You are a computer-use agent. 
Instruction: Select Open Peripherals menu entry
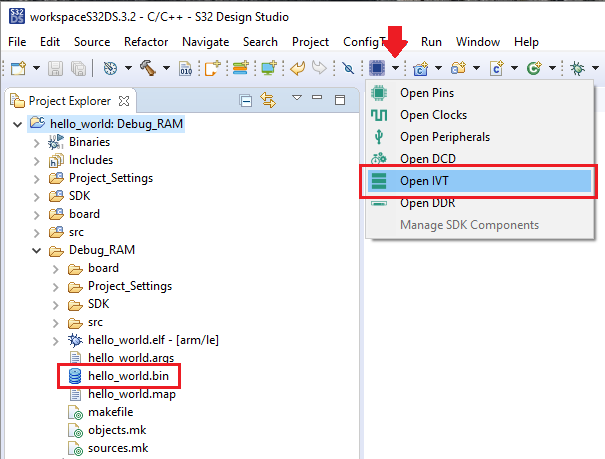coord(479,137)
